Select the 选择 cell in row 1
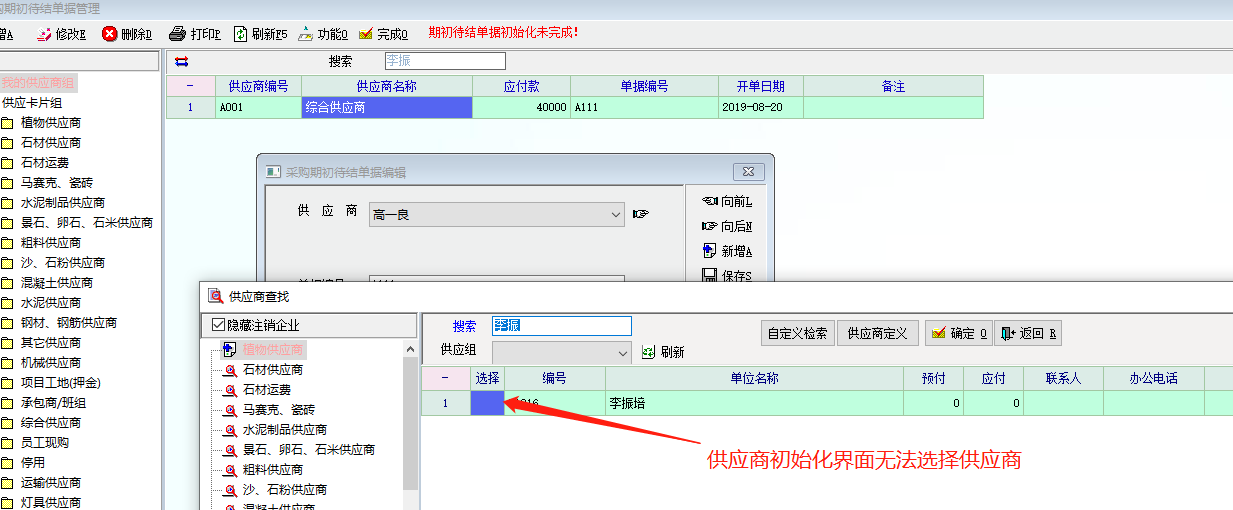This screenshot has height=510, width=1233. (x=487, y=403)
